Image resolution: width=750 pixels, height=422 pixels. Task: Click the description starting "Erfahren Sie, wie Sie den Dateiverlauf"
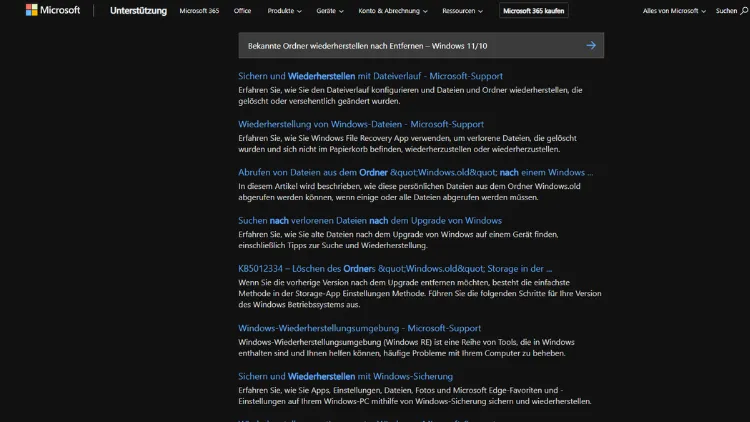(410, 95)
